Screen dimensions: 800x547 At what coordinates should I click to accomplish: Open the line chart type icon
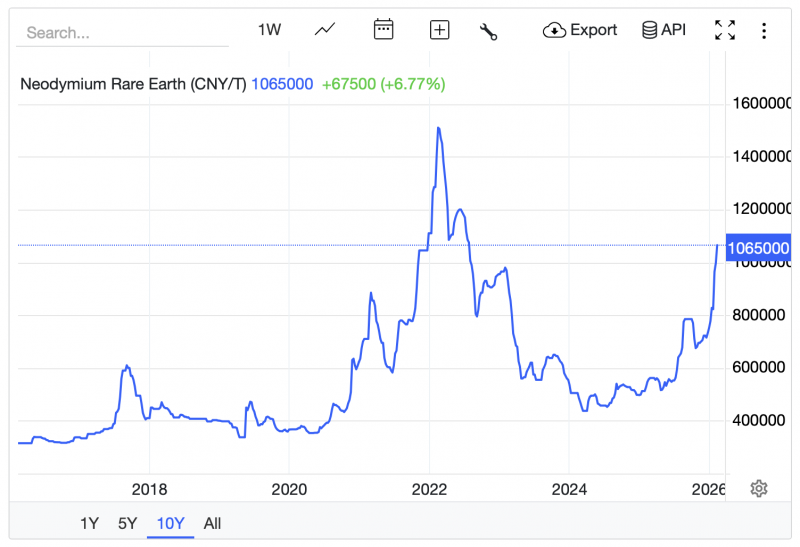[325, 30]
